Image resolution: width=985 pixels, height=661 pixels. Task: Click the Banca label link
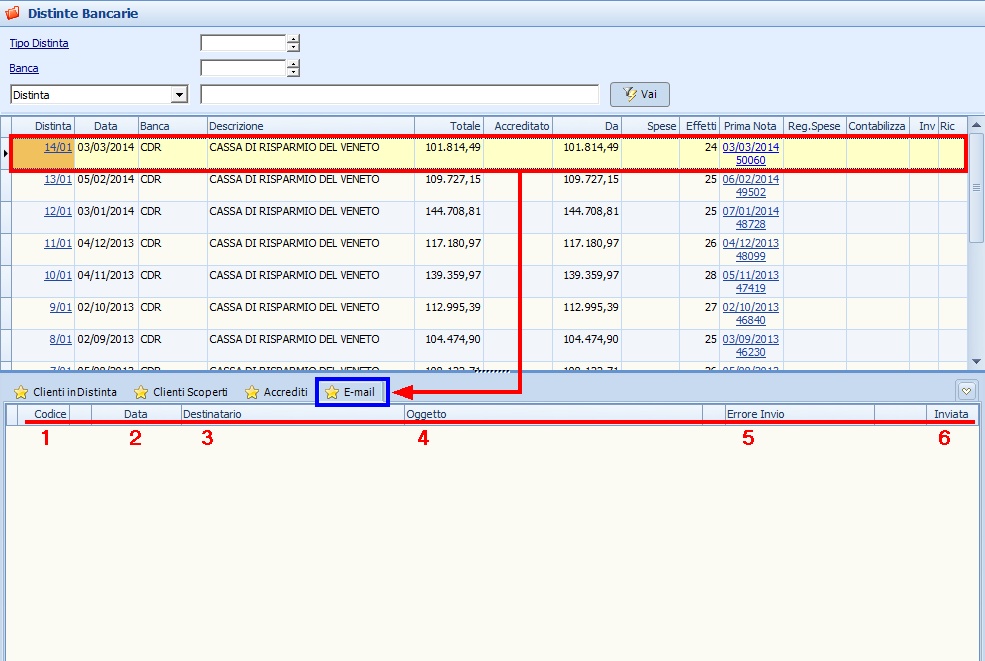click(24, 68)
